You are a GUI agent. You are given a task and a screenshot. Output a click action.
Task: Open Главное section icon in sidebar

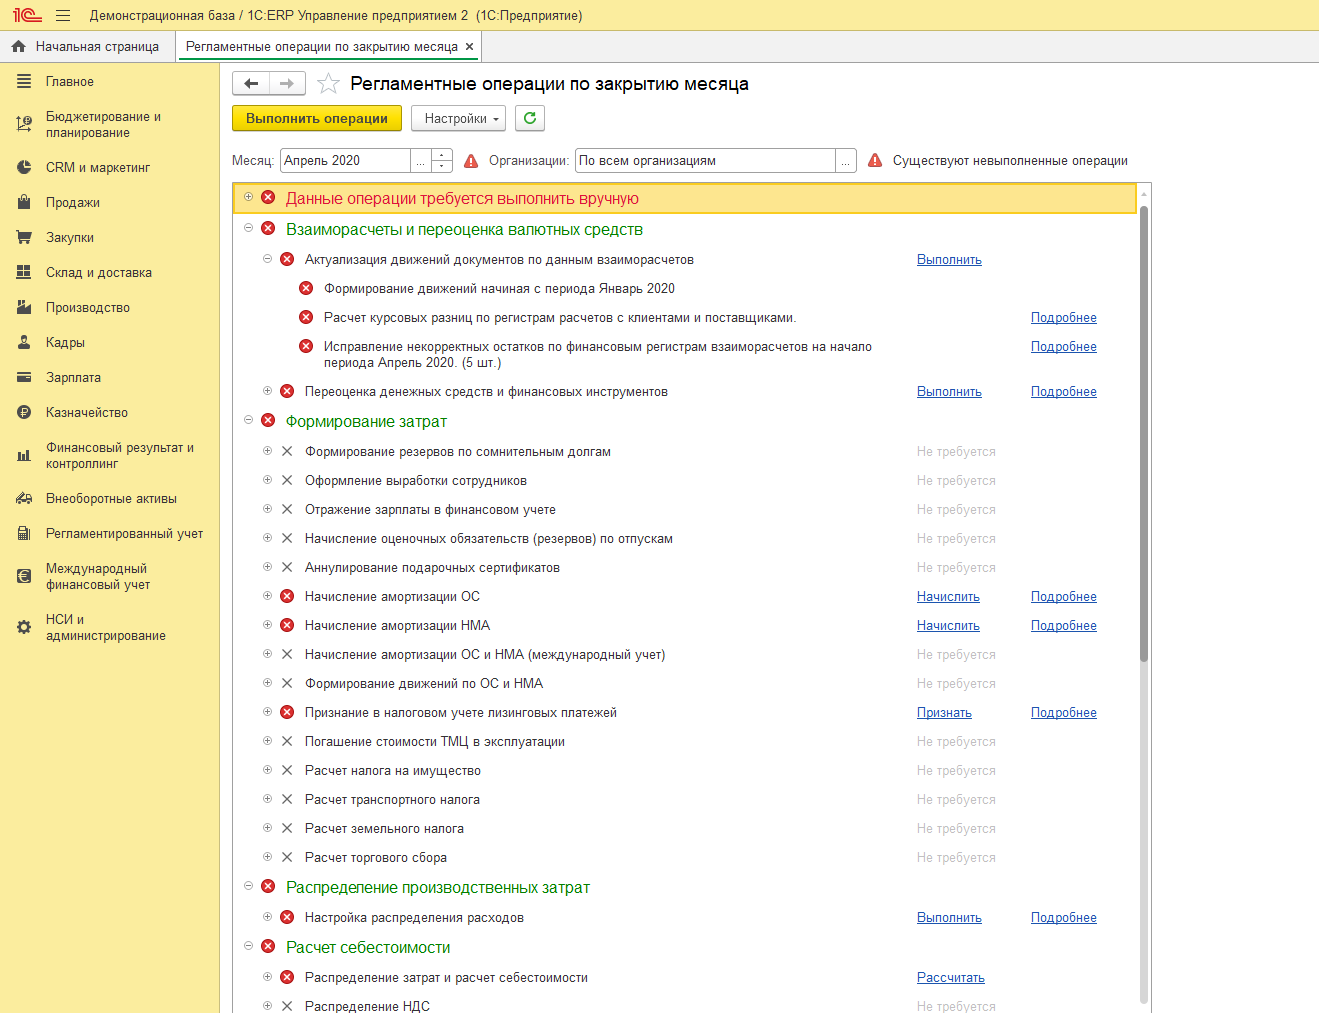coord(24,82)
